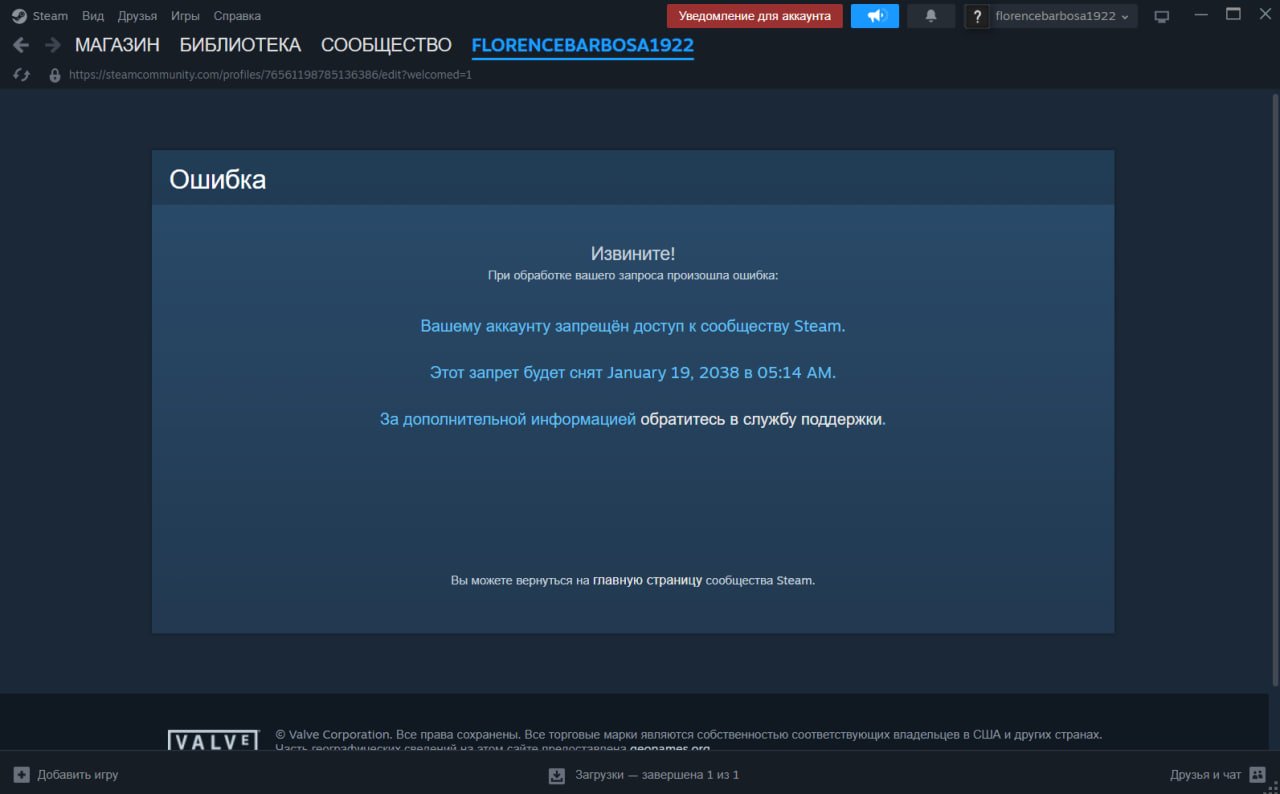Open announcements via megaphone icon
The width and height of the screenshot is (1280, 794).
[875, 16]
